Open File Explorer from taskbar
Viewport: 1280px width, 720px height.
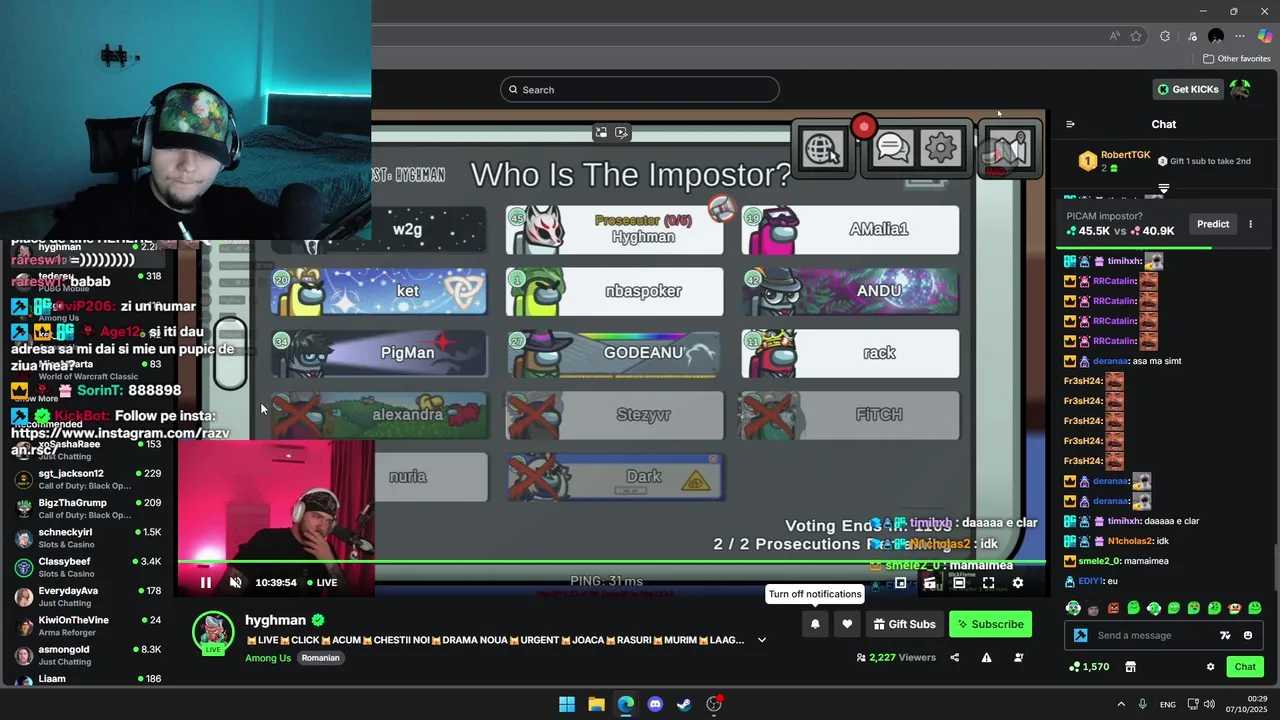click(x=596, y=704)
